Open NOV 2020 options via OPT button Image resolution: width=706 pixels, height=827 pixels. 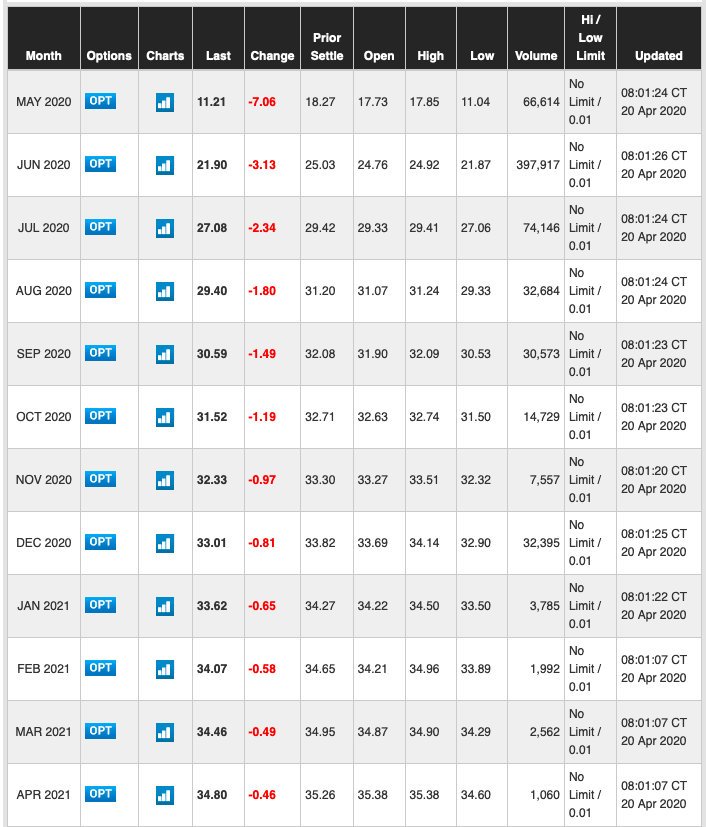click(101, 479)
